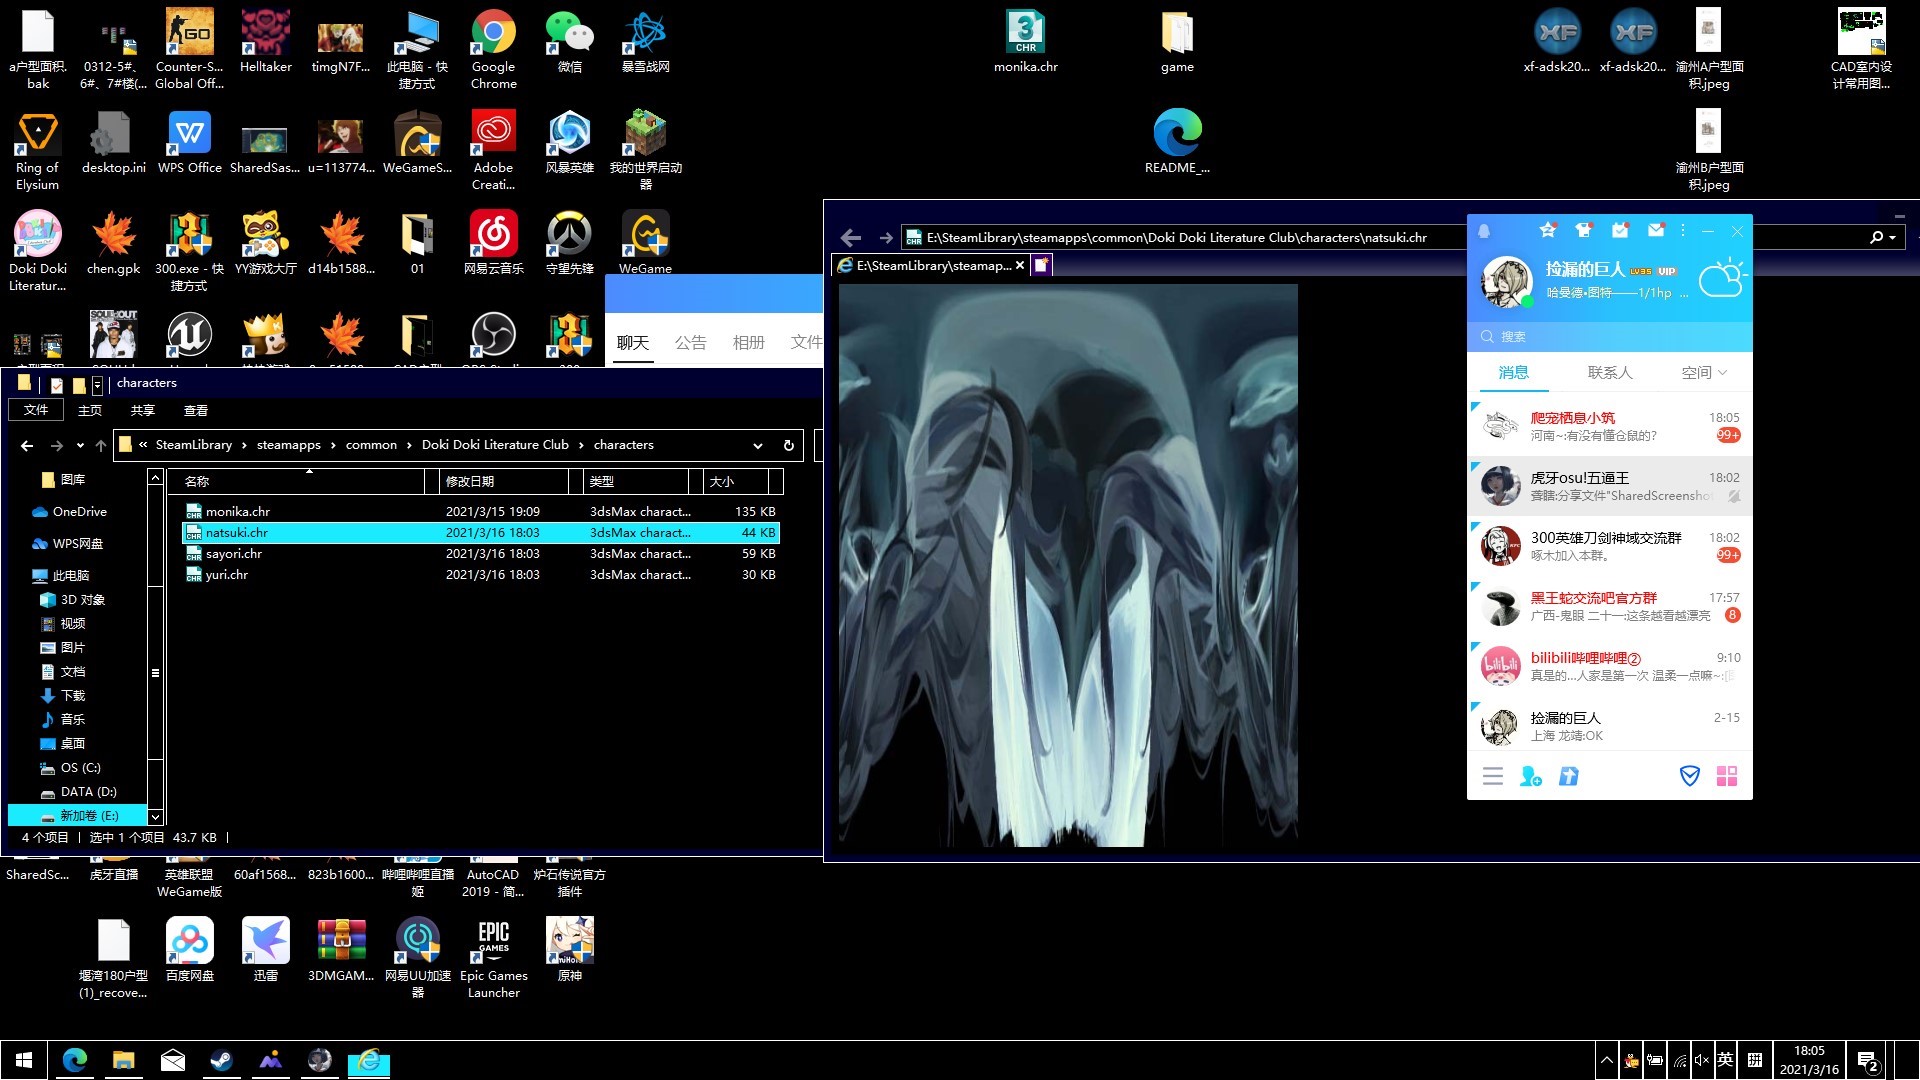
Task: Open OS (C:) drive in navigation pane
Action: (x=70, y=768)
